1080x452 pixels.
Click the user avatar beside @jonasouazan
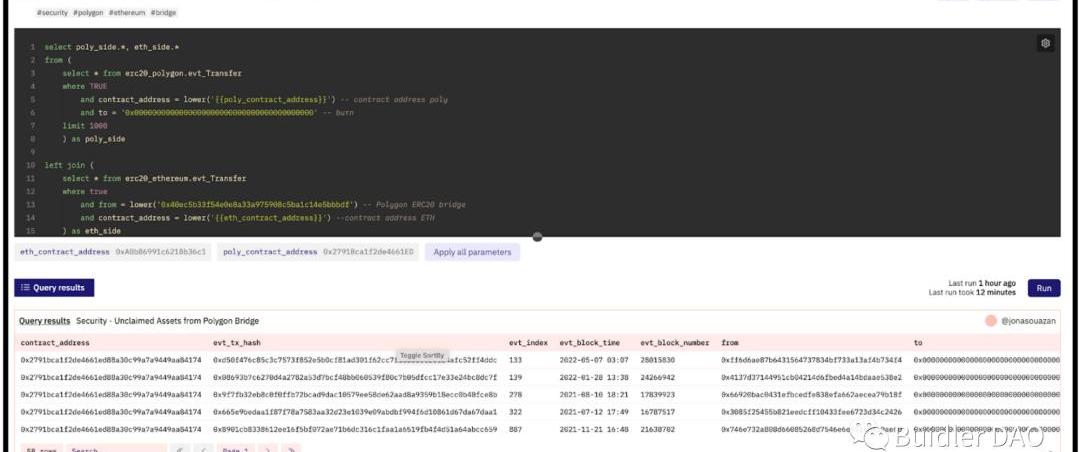tap(991, 321)
